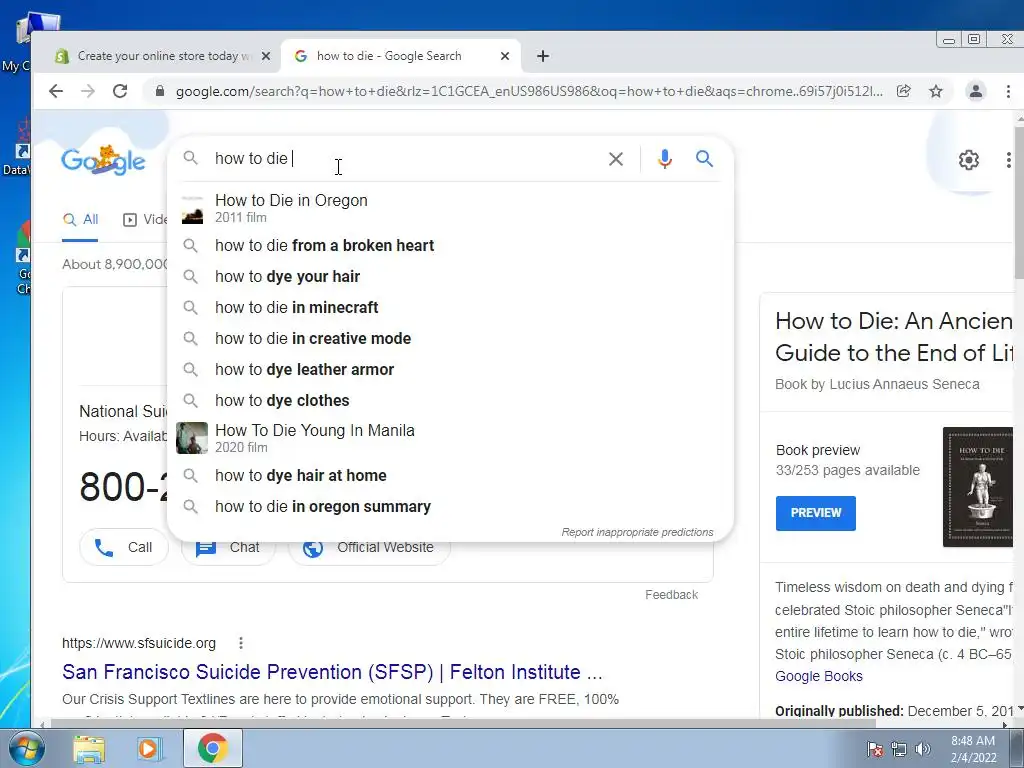Open the options dots beside sfsuicide.org result
This screenshot has width=1024, height=768.
click(241, 643)
